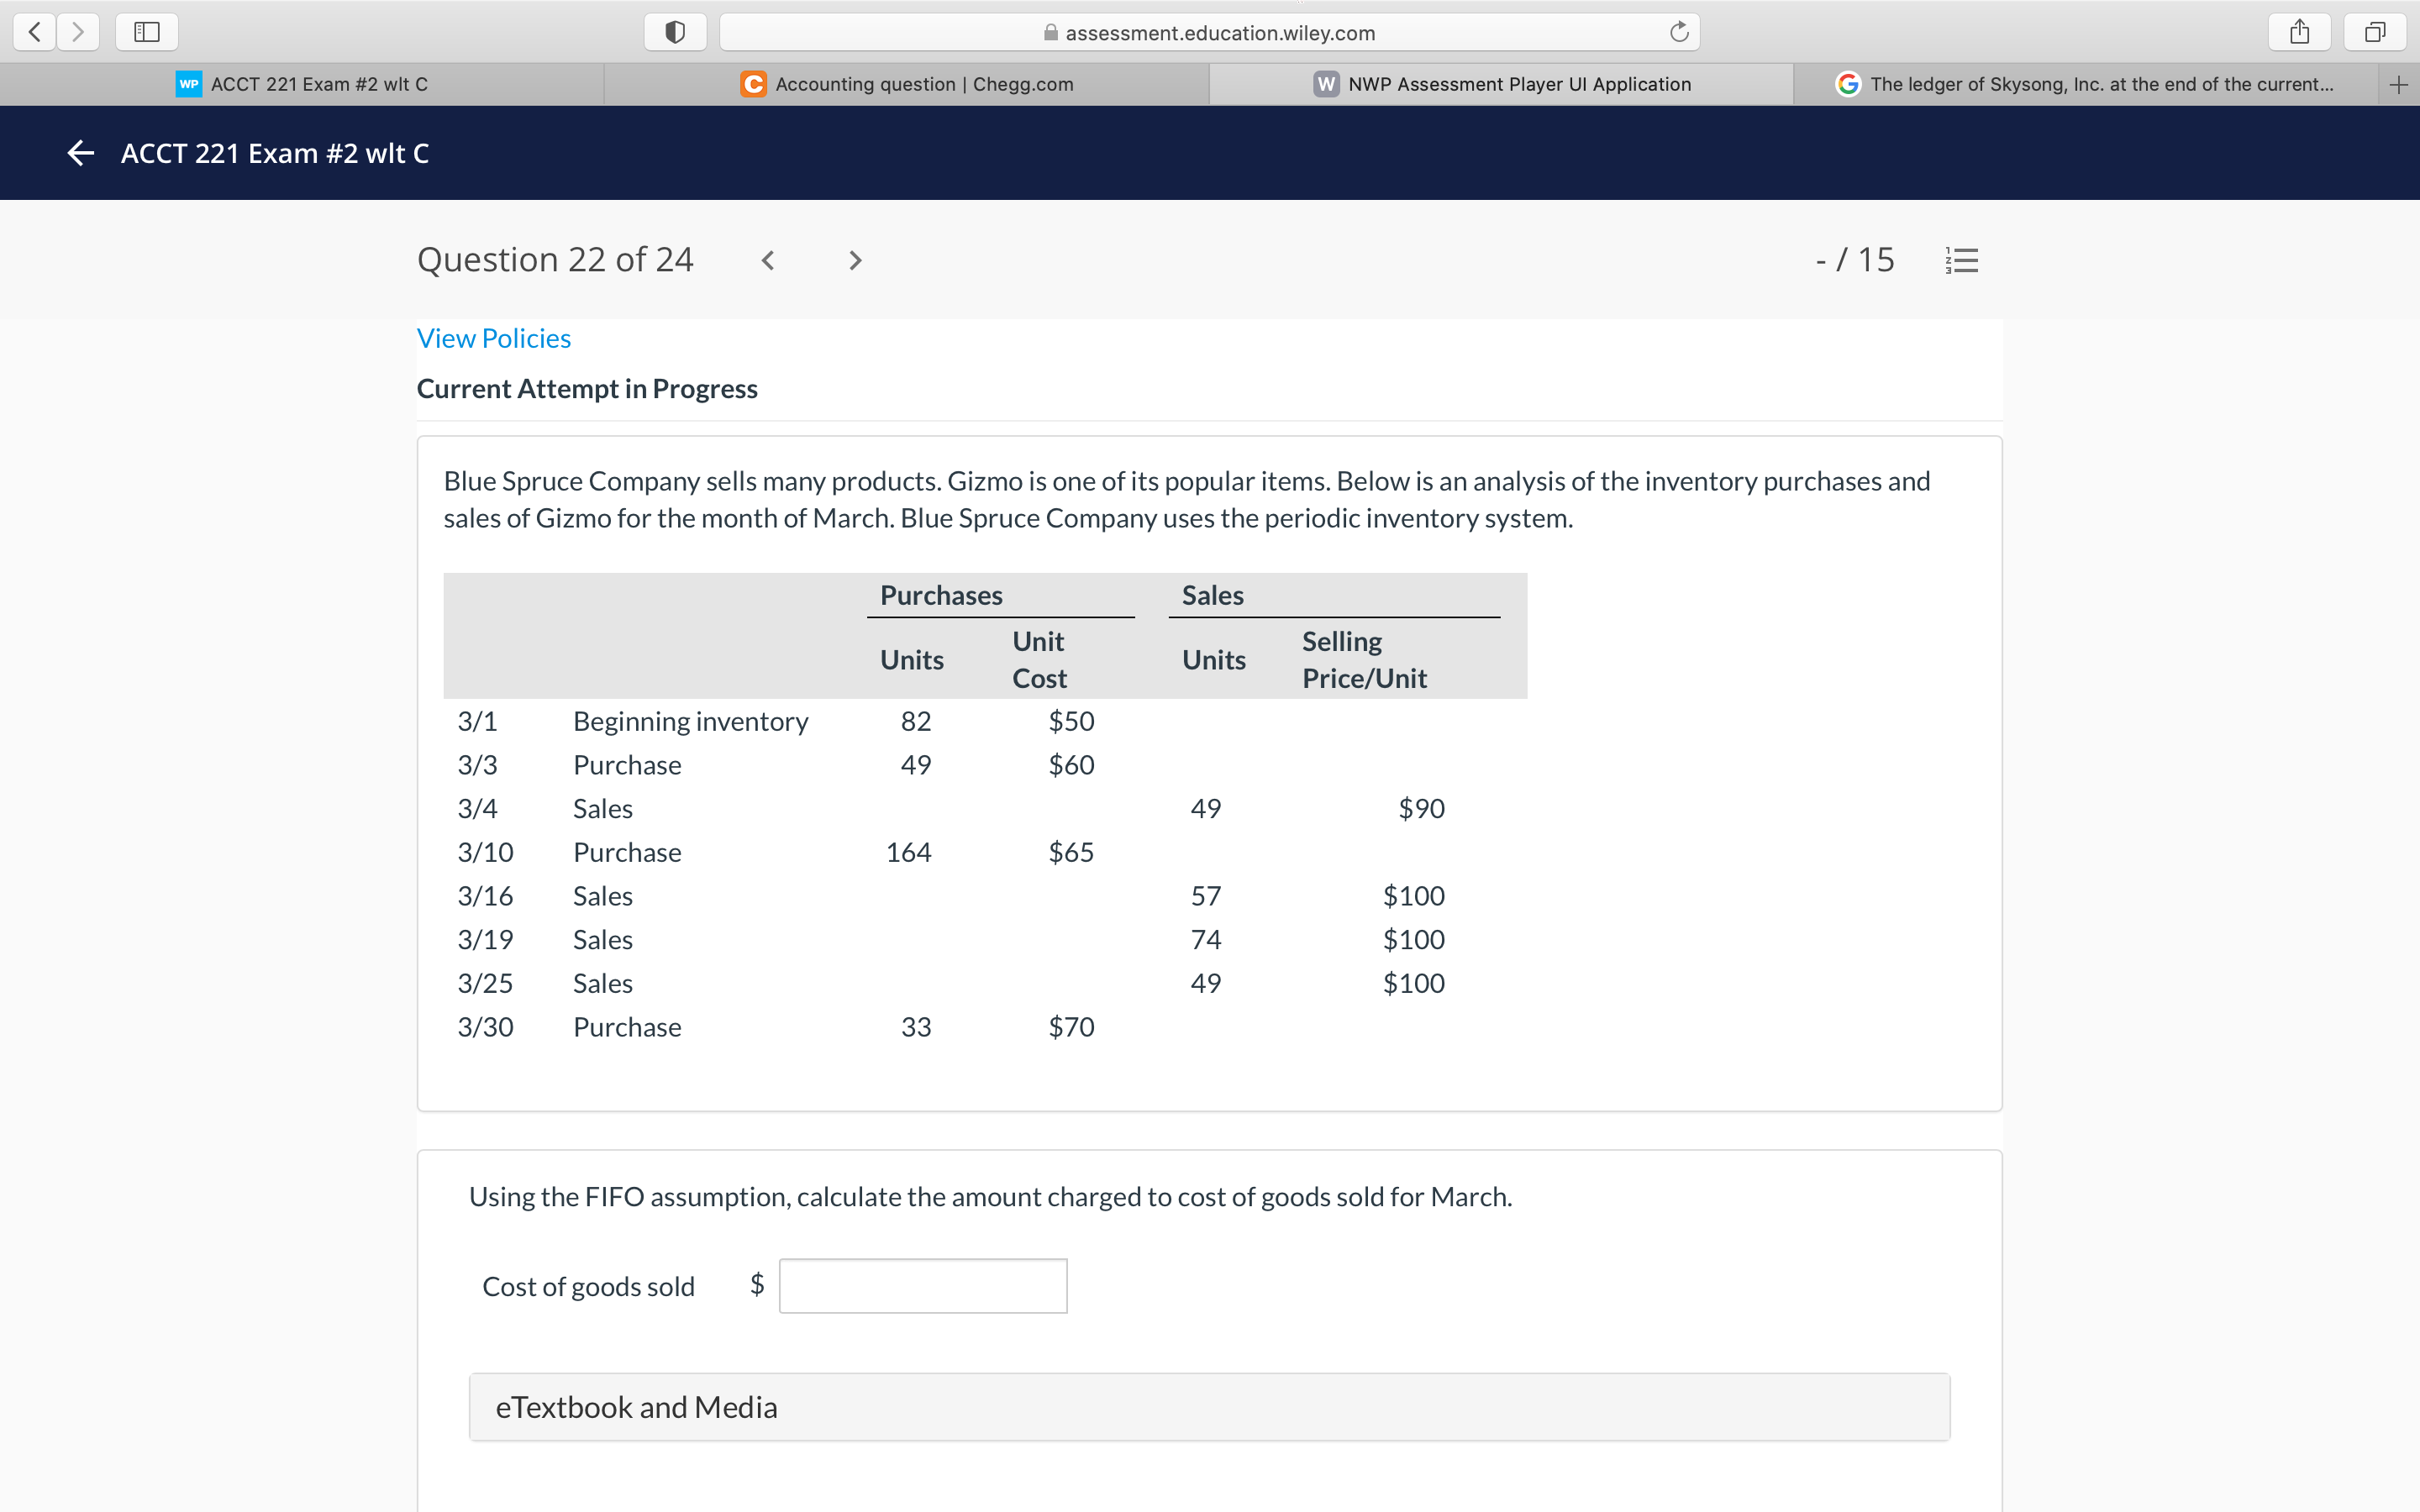The width and height of the screenshot is (2420, 1512).
Task: Click the privacy report shield icon
Action: 675,31
